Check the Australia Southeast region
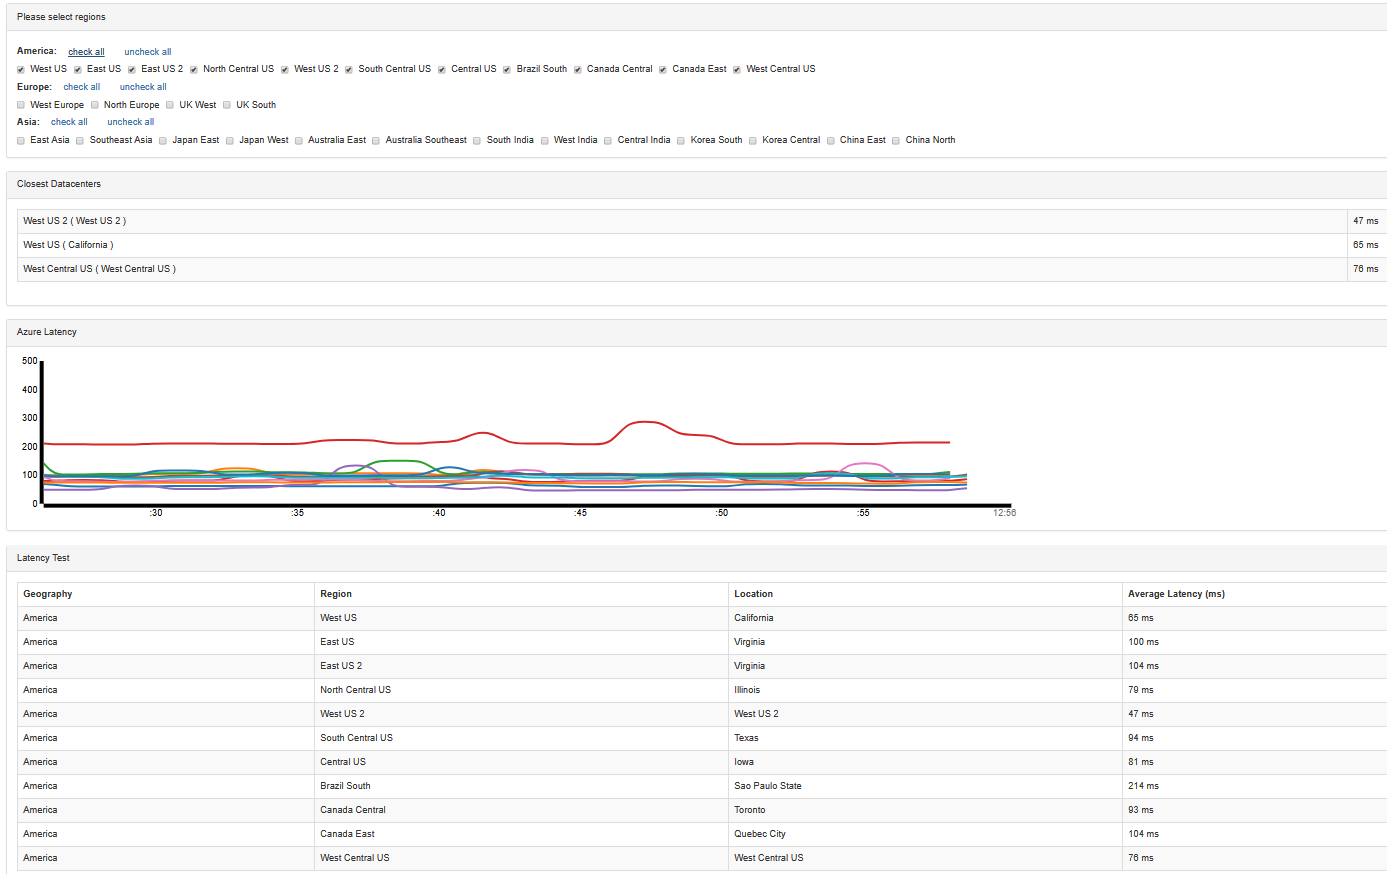This screenshot has width=1387, height=874. [375, 141]
